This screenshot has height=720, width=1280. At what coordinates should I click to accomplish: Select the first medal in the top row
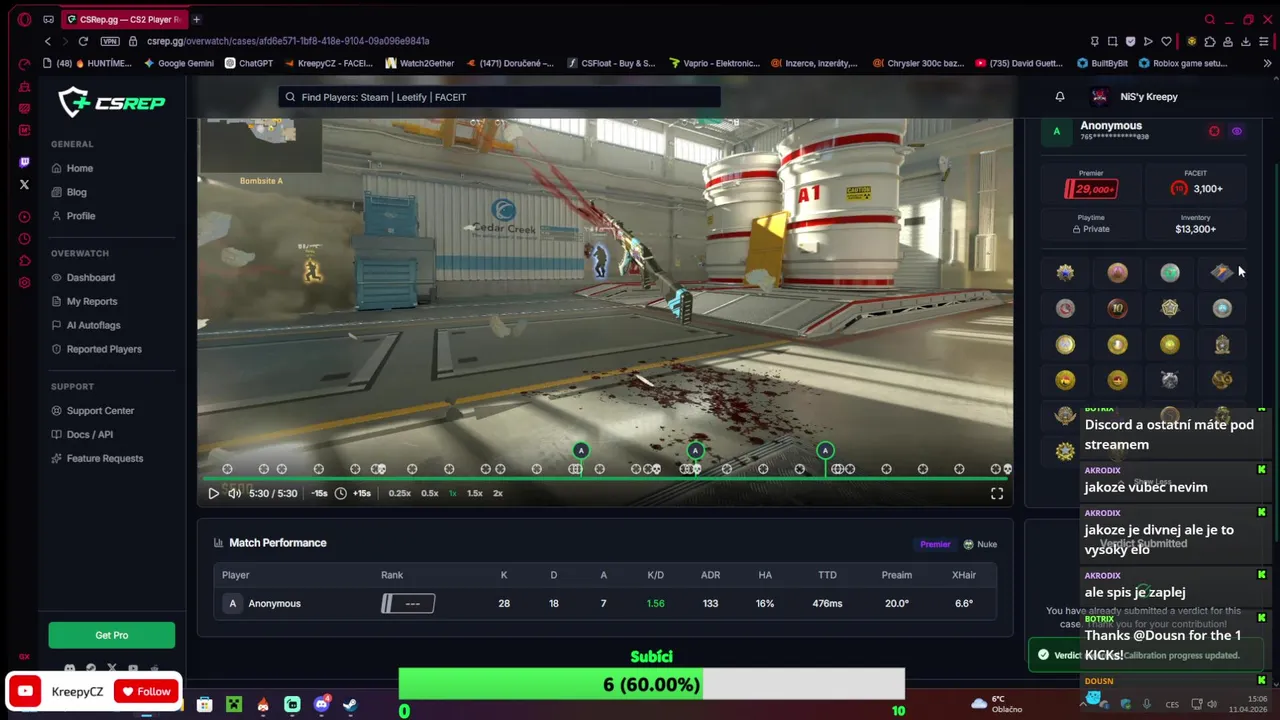(x=1065, y=272)
